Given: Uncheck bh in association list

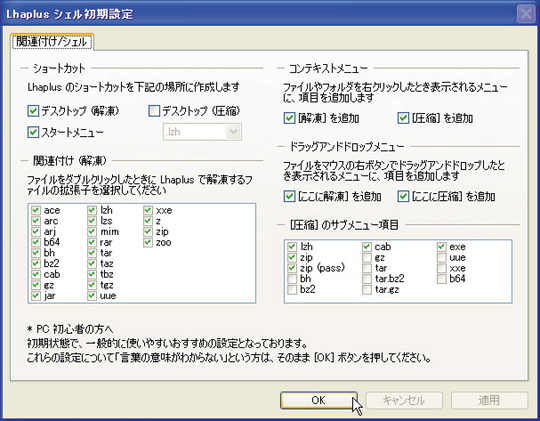Looking at the screenshot, I should point(36,253).
